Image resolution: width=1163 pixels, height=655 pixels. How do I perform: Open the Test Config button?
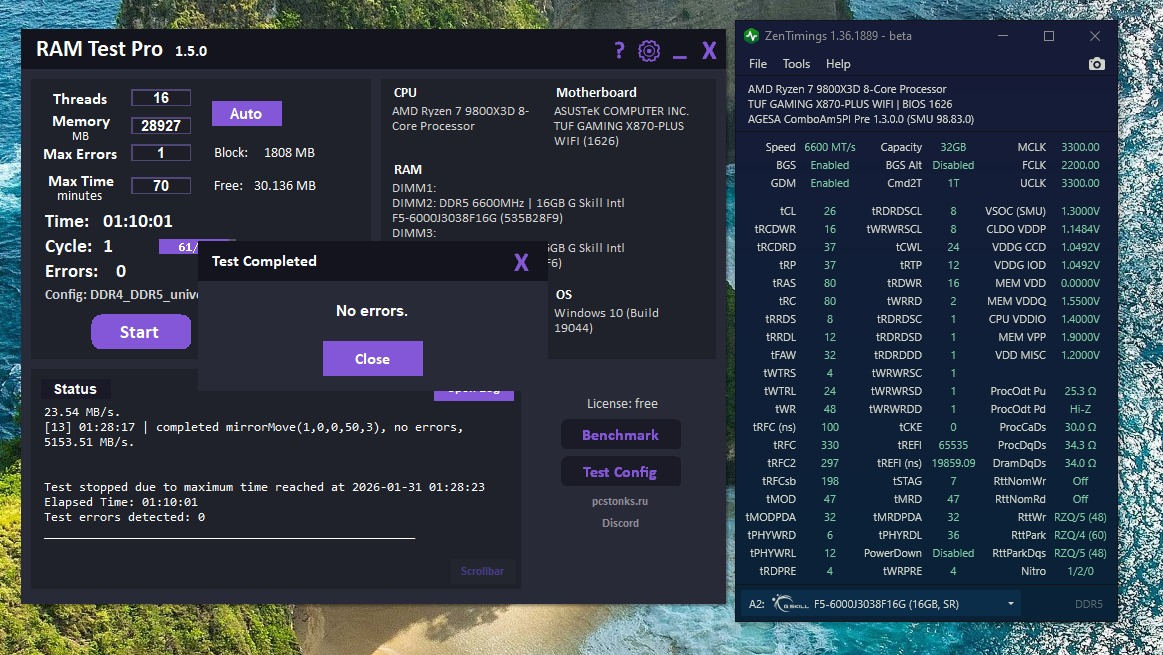[621, 472]
